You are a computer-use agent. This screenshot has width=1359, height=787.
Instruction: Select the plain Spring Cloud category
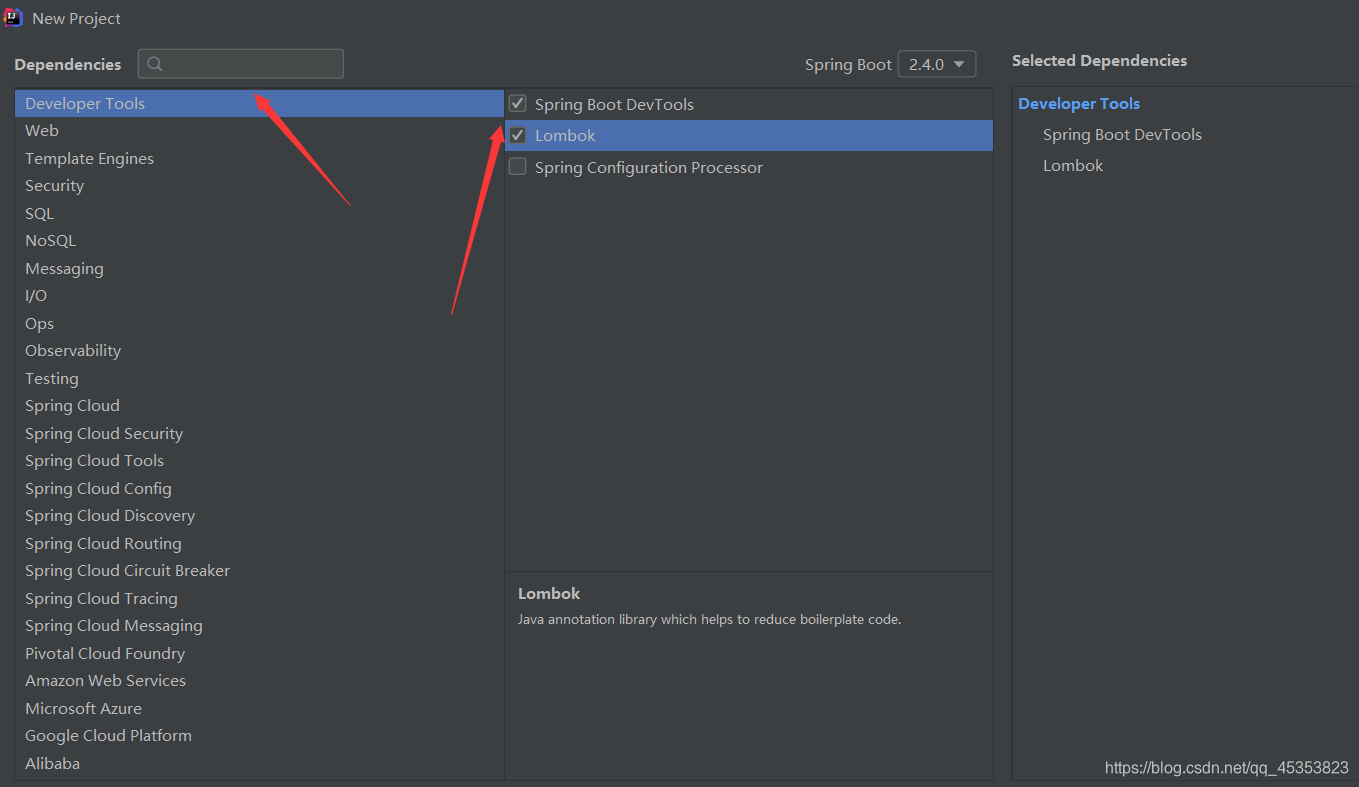(x=259, y=405)
